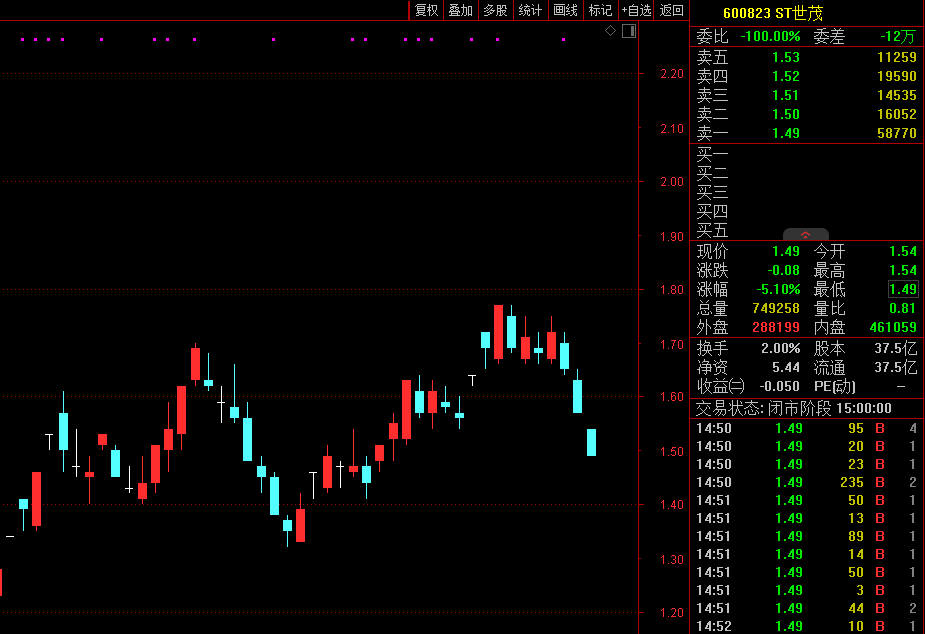This screenshot has height=634, width=925.
Task: Toggle the side panel layout icon
Action: click(x=628, y=31)
